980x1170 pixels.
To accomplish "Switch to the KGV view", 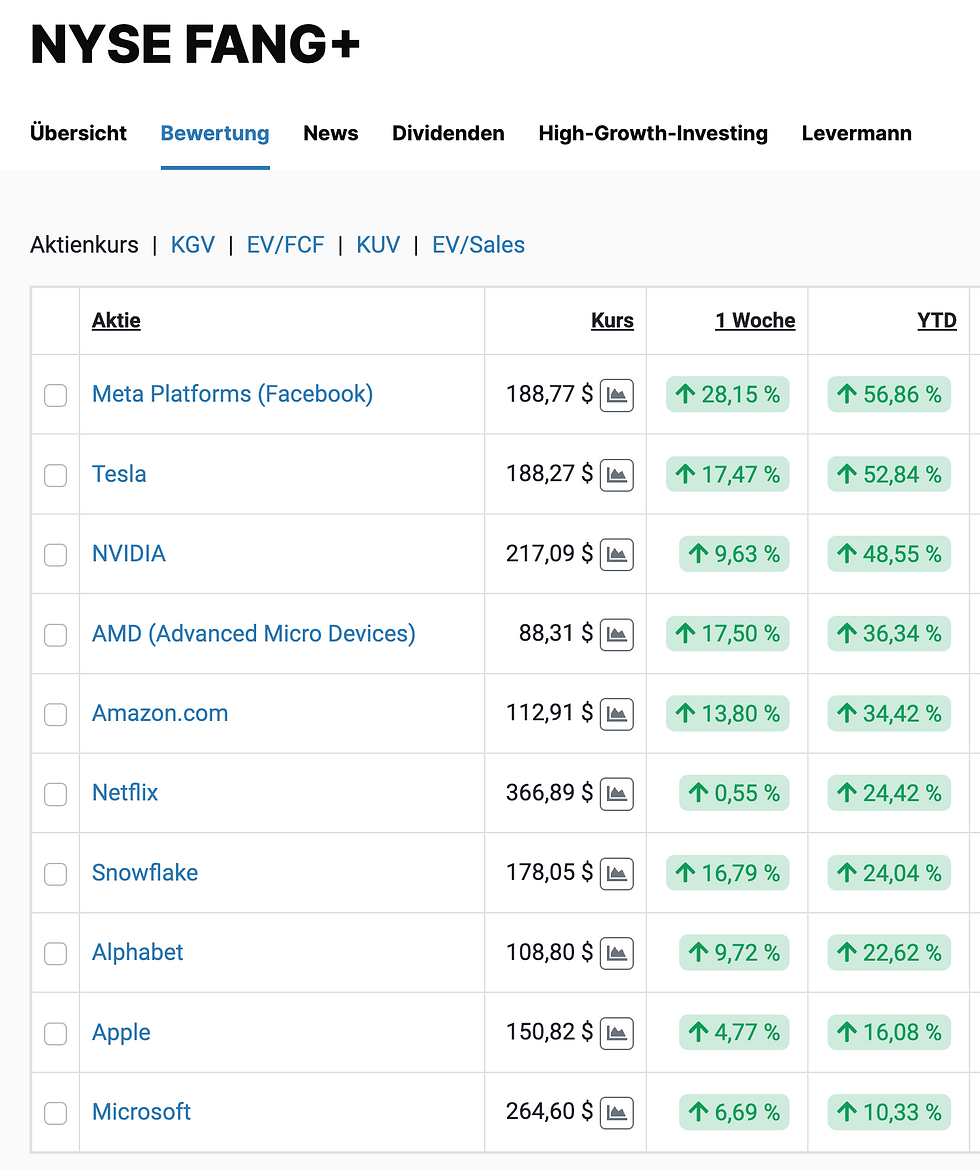I will pyautogui.click(x=193, y=245).
